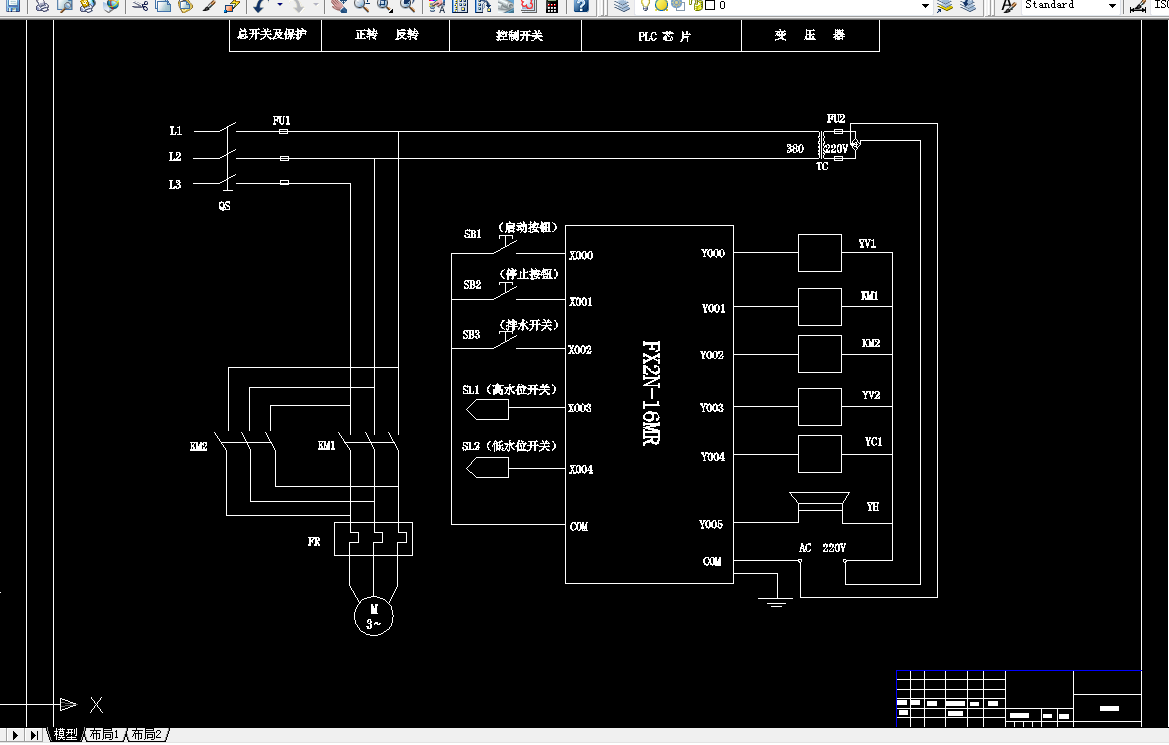Click the 3D DWF globe icon
Image resolution: width=1169 pixels, height=745 pixels.
(x=111, y=6)
